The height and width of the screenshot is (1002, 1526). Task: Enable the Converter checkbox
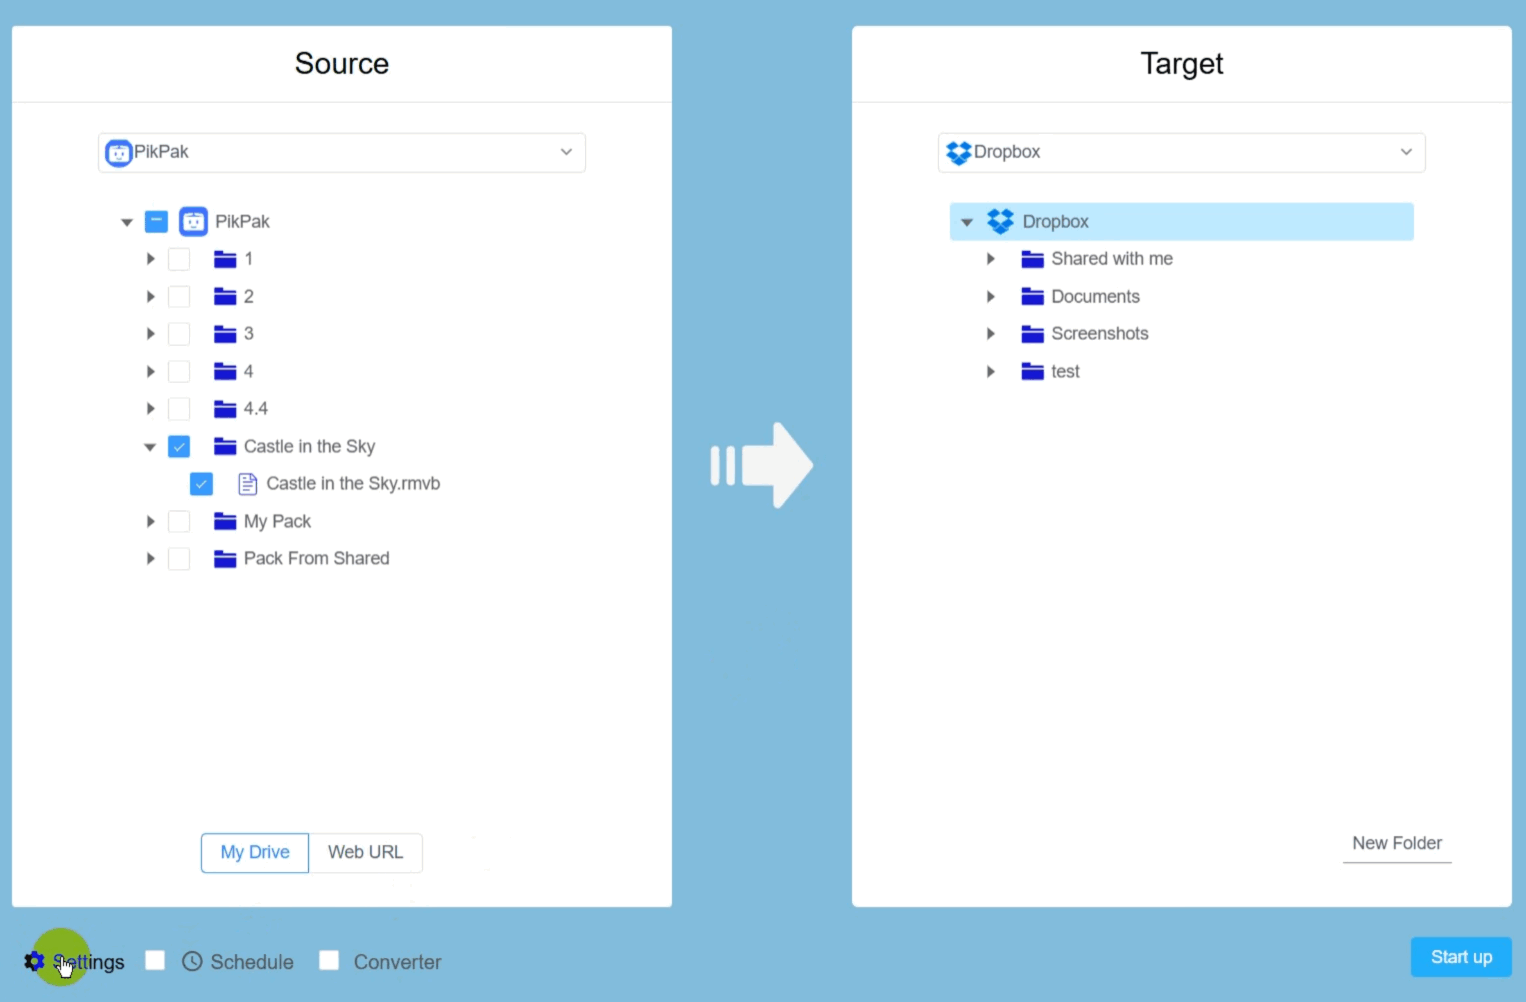329,960
